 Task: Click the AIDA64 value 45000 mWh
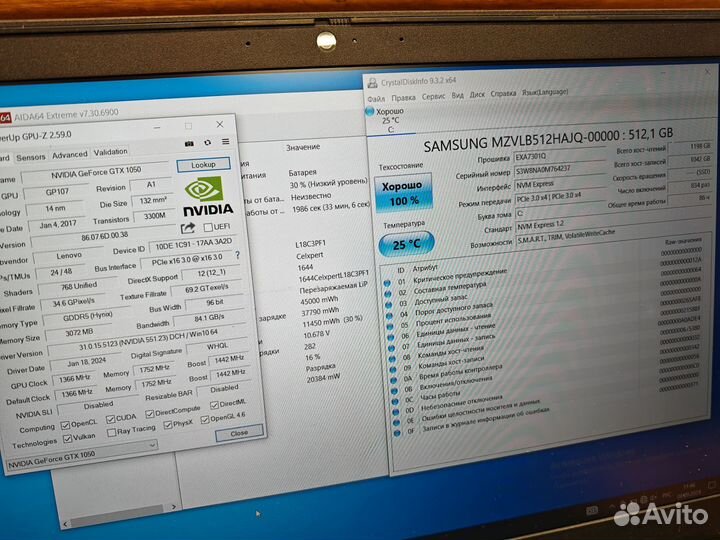point(319,301)
